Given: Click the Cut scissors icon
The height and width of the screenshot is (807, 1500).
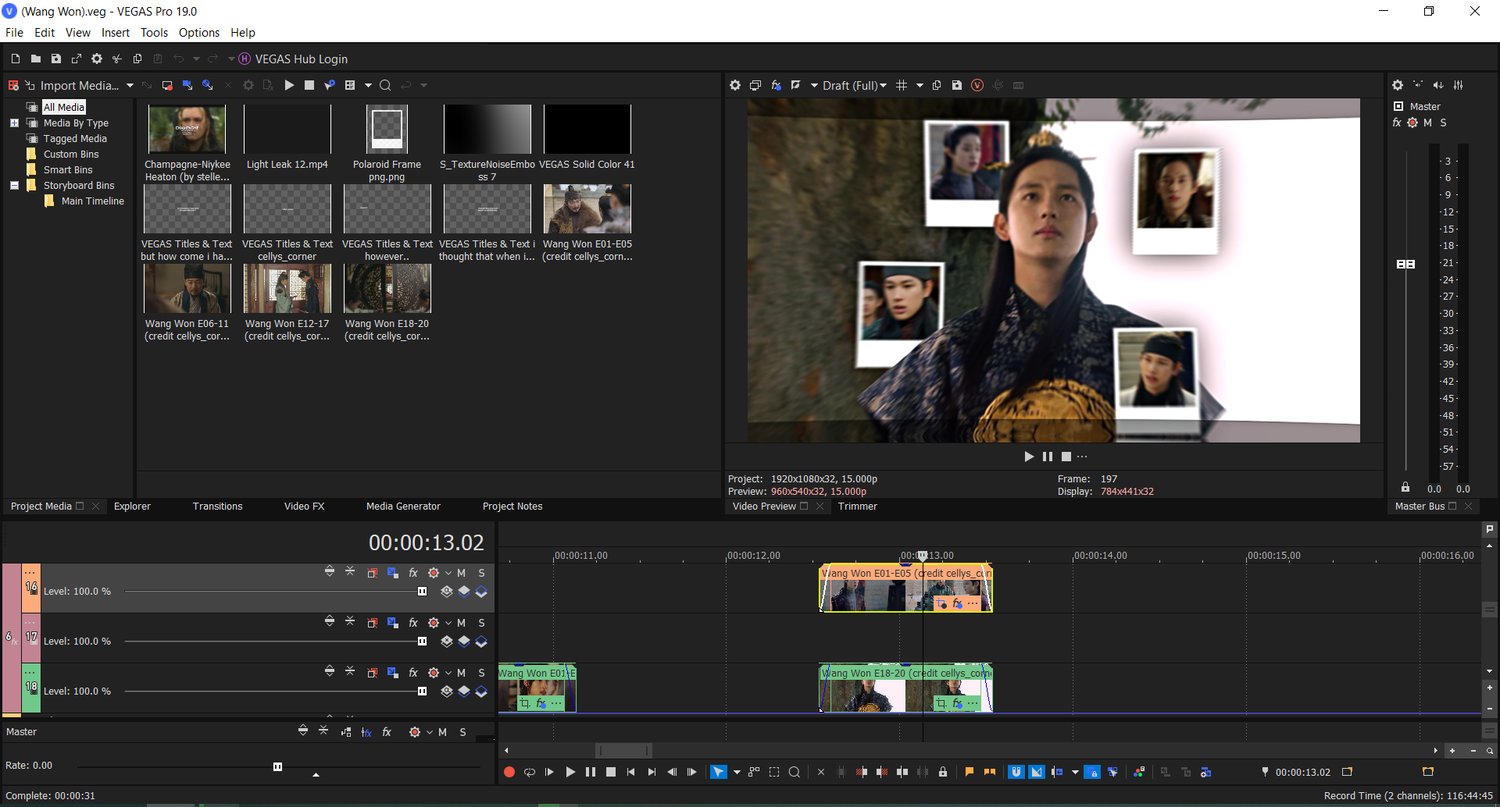Looking at the screenshot, I should (117, 59).
